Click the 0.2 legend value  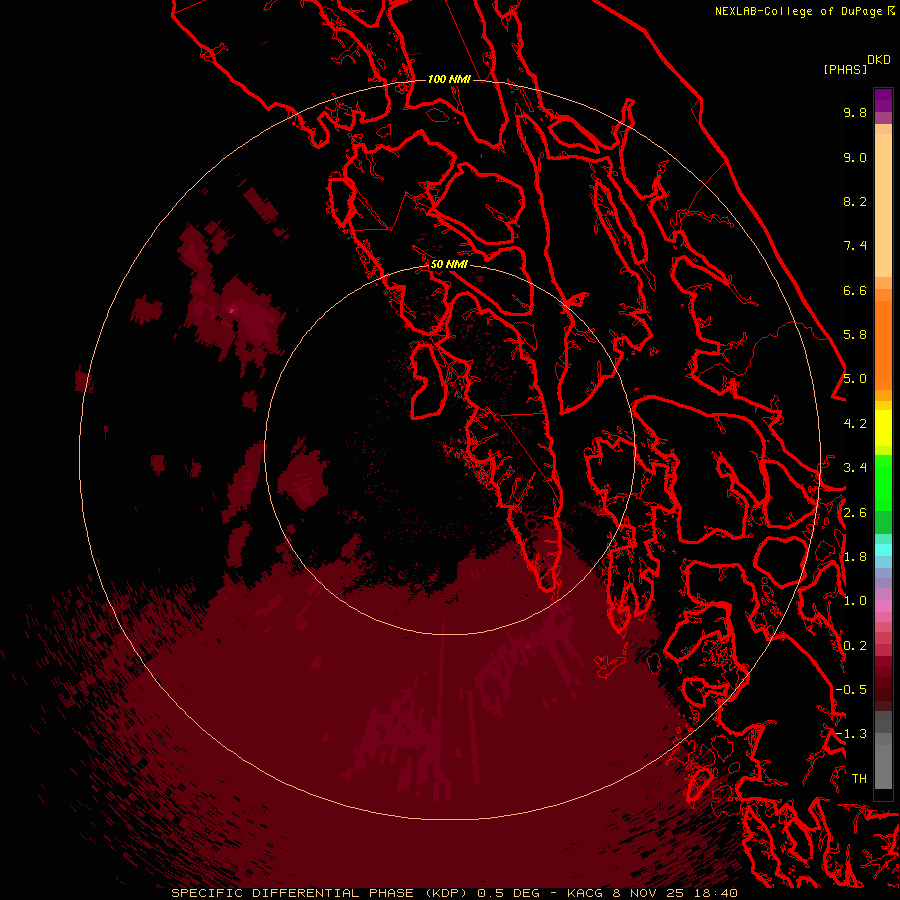(x=855, y=646)
